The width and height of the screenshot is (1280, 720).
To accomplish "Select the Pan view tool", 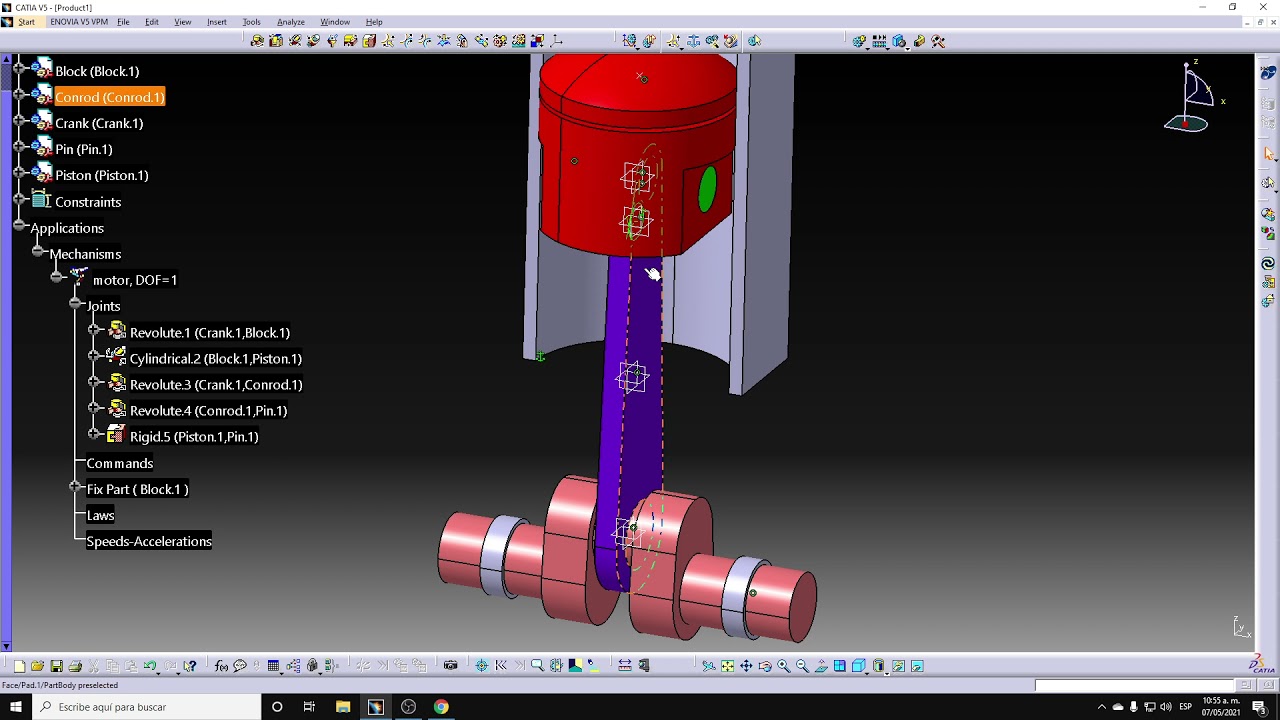I will [746, 666].
